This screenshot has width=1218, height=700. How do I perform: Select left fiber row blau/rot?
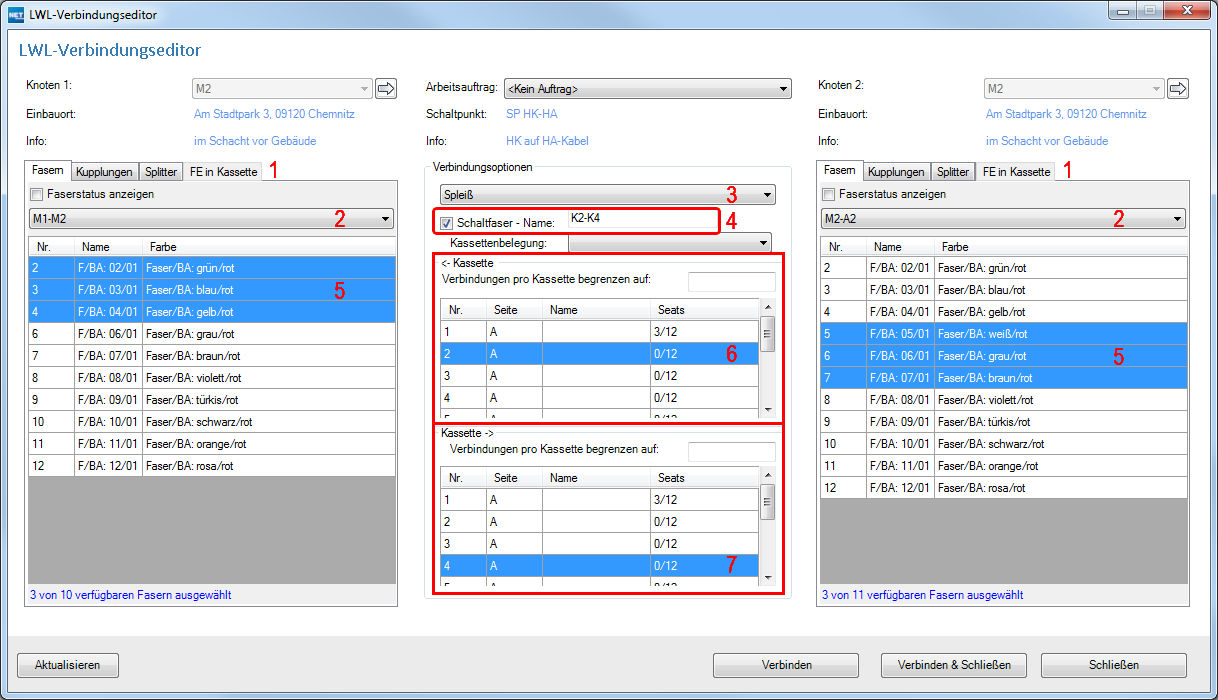[x=212, y=290]
